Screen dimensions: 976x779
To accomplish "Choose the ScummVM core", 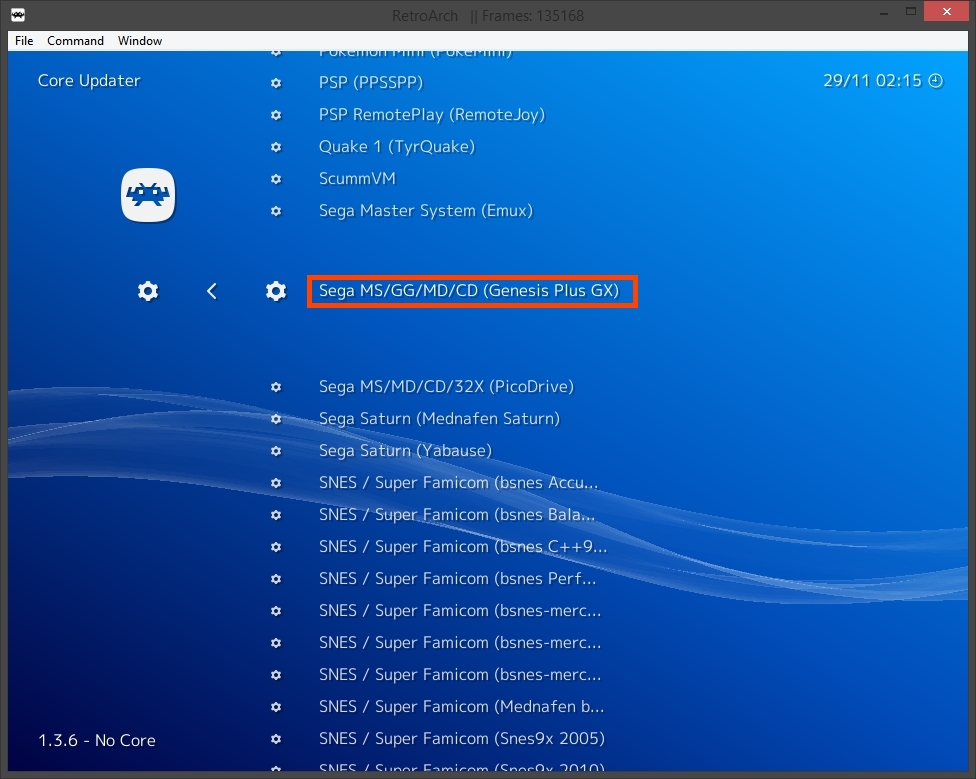I will click(x=357, y=179).
